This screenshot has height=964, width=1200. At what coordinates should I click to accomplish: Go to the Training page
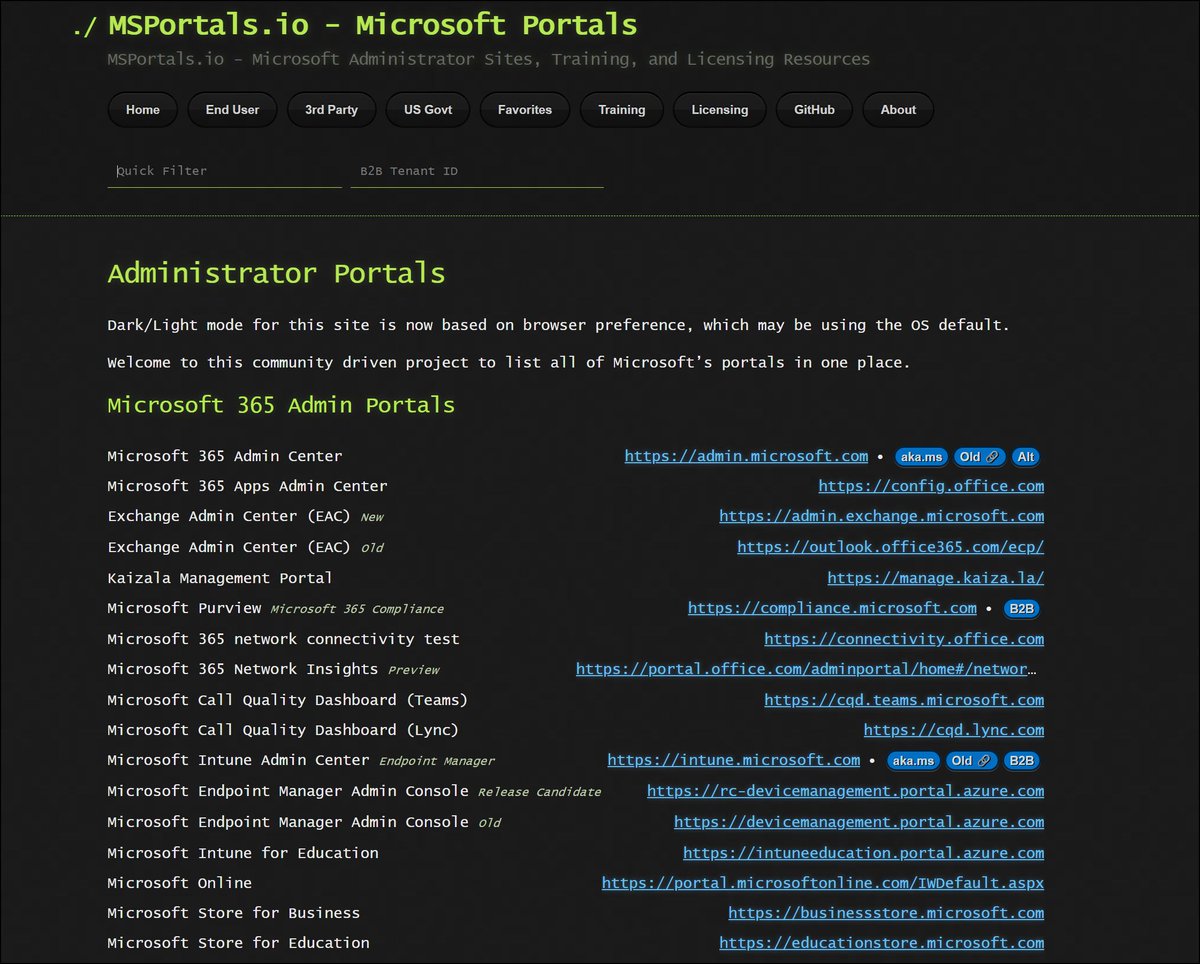[x=622, y=110]
